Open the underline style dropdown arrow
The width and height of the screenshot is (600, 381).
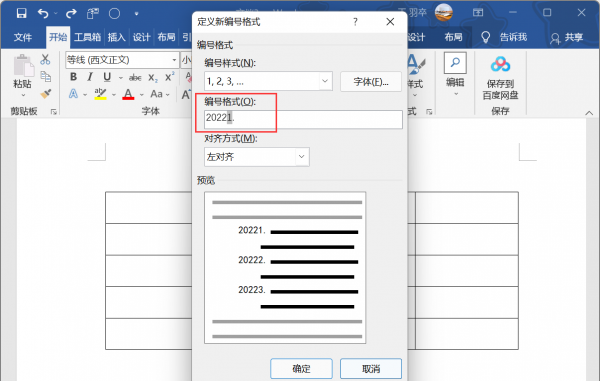[x=121, y=77]
